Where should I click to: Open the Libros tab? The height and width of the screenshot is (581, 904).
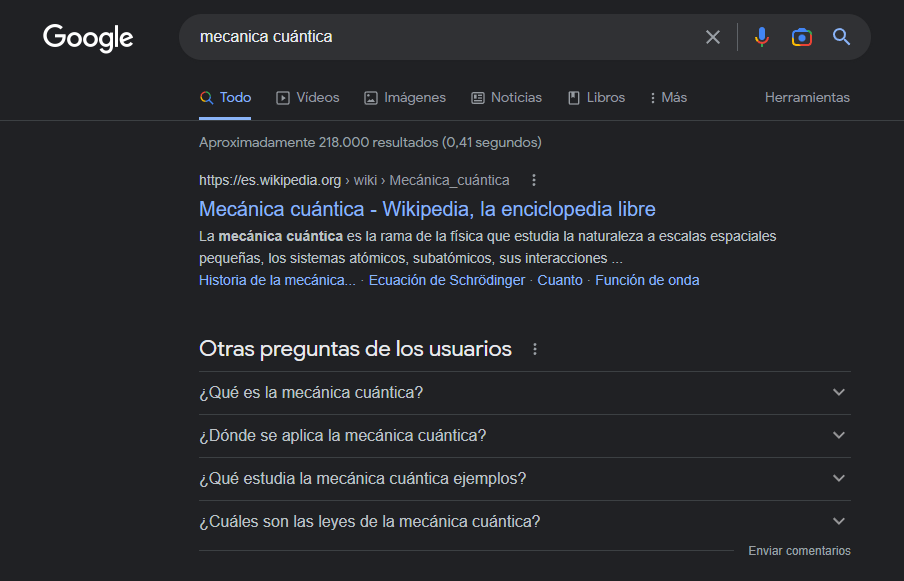click(596, 97)
